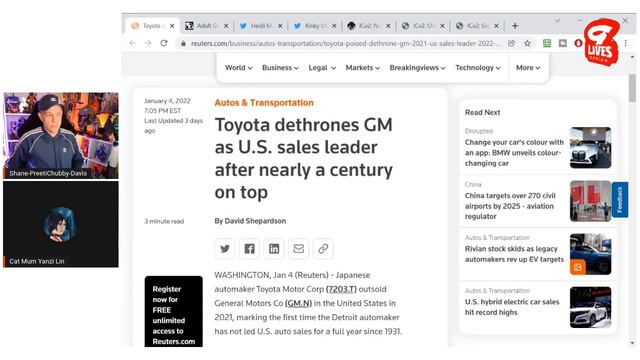Click the site lock icon in address bar
Viewport: 640px width, 360px height.
[x=183, y=43]
